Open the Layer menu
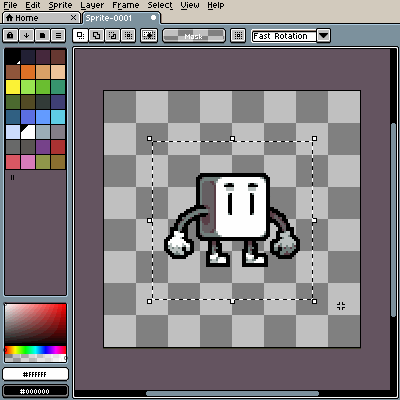This screenshot has width=400, height=400. click(92, 5)
